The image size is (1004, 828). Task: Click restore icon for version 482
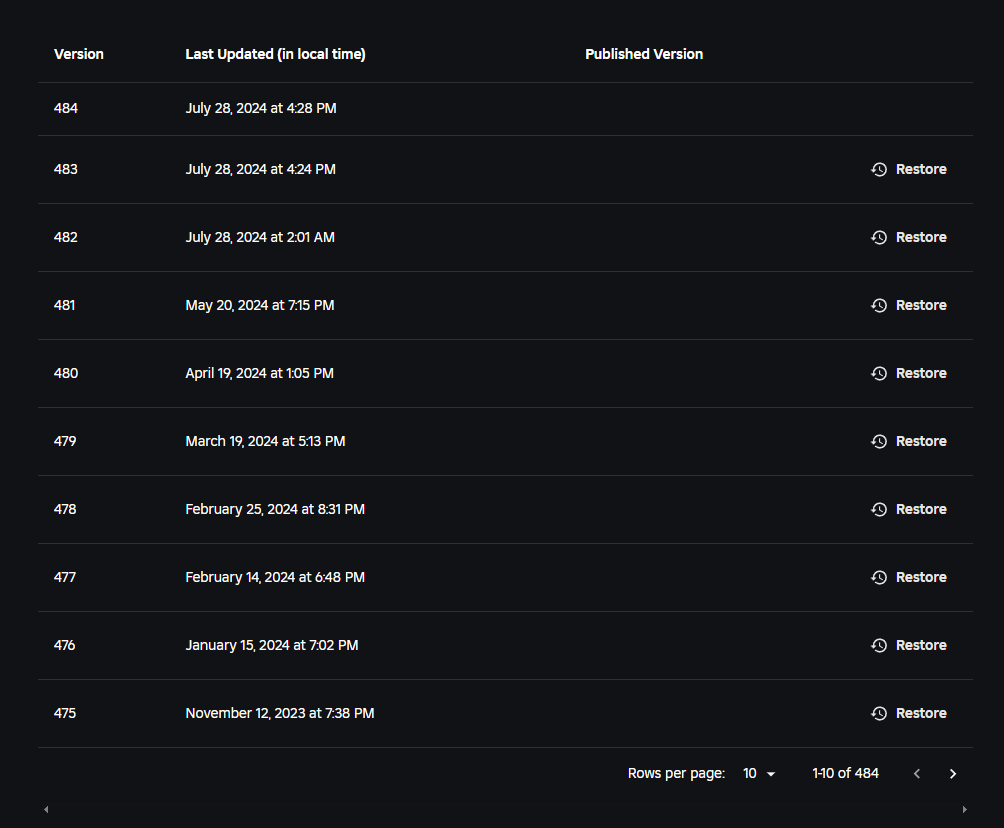[879, 237]
